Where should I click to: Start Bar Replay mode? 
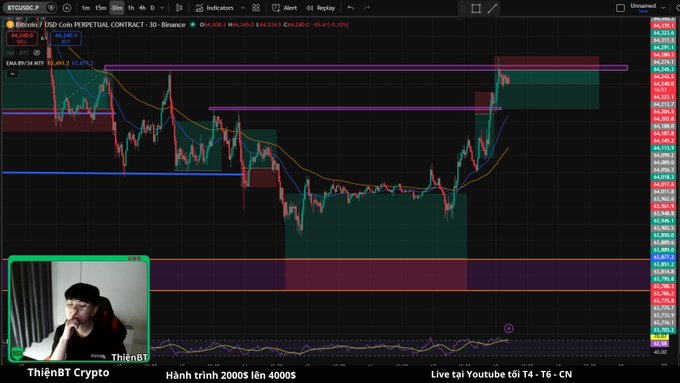[320, 8]
